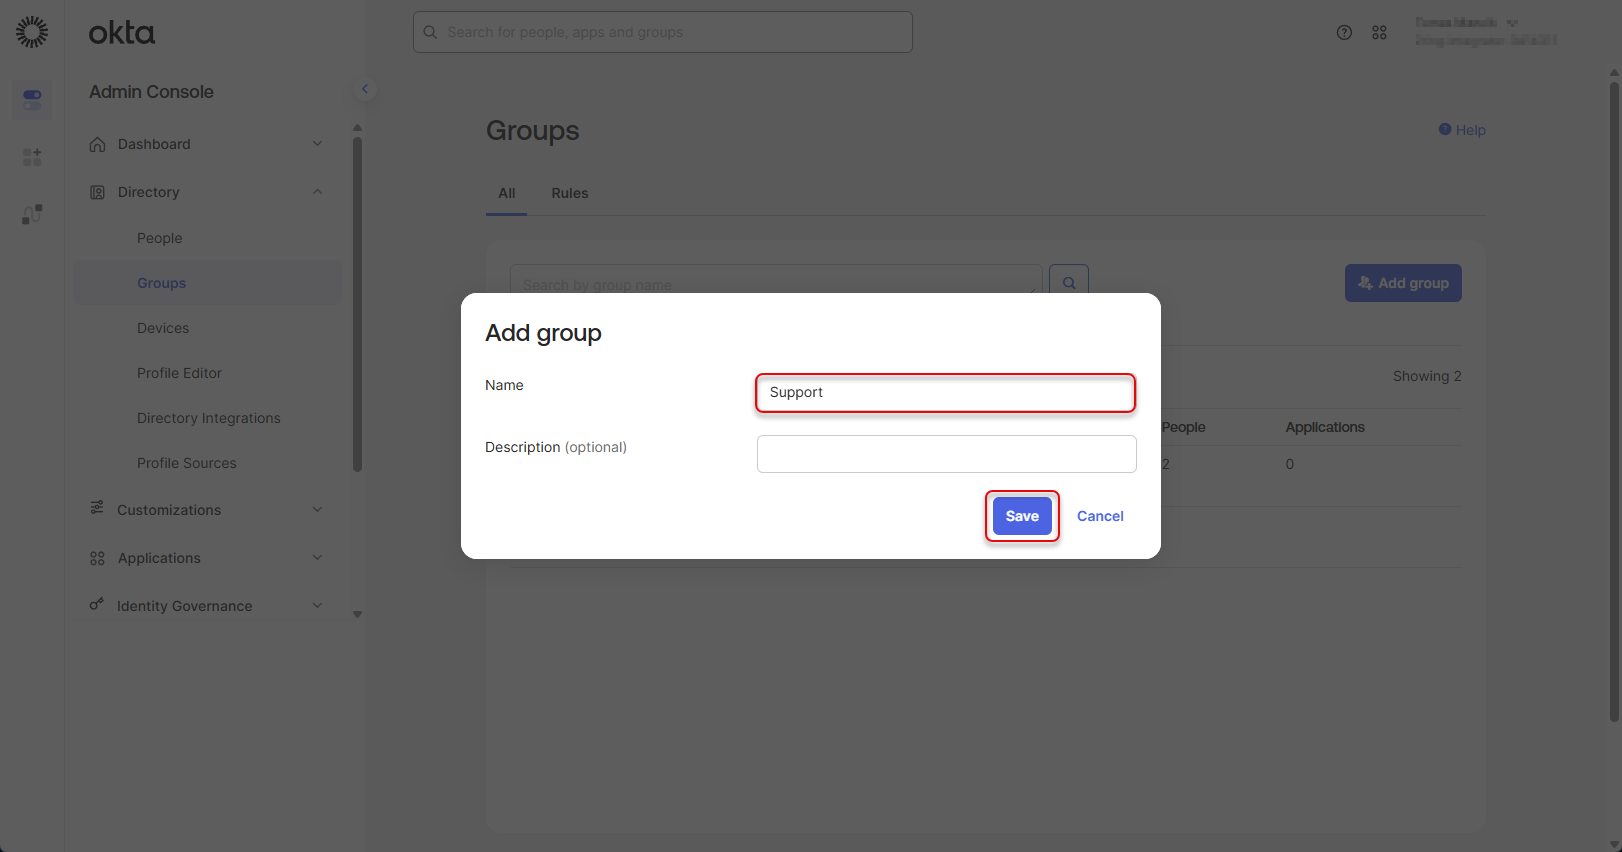Open the help question mark icon
The width and height of the screenshot is (1622, 852).
pyautogui.click(x=1344, y=32)
